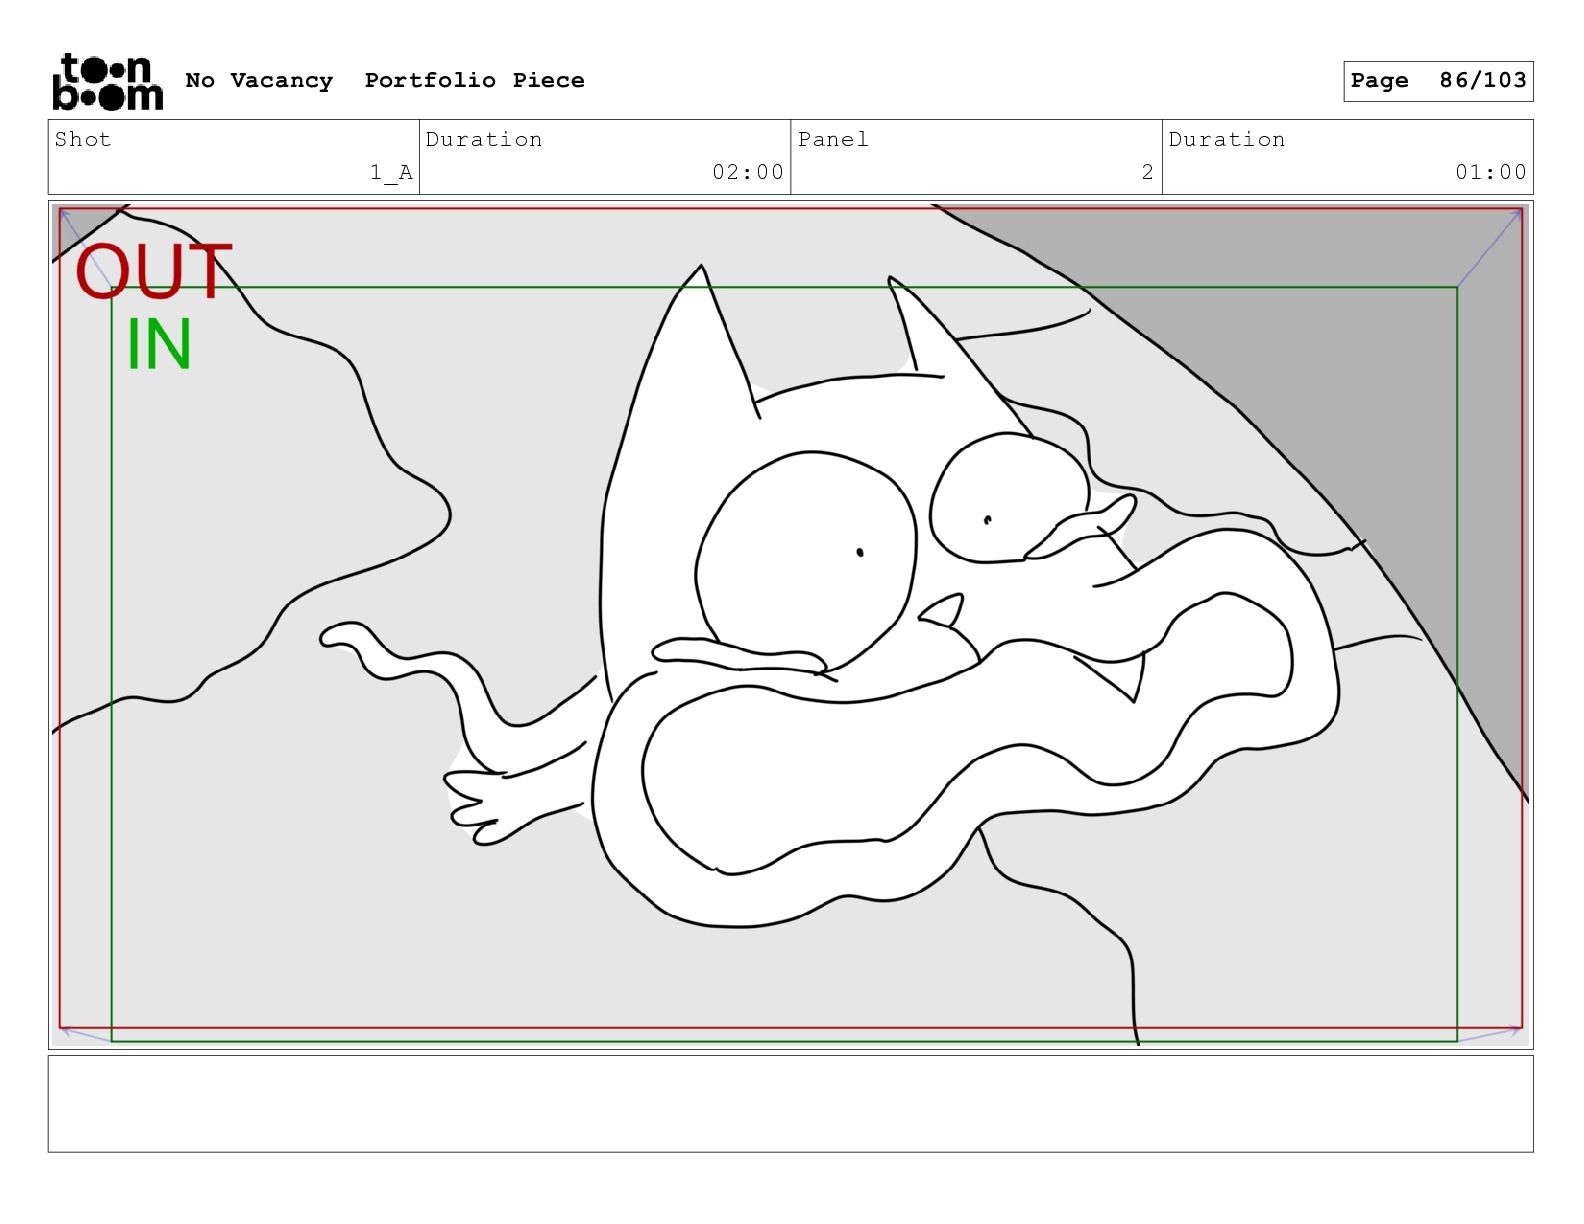Click the red 'OUT' camera label
The height and width of the screenshot is (1224, 1584).
tap(154, 271)
